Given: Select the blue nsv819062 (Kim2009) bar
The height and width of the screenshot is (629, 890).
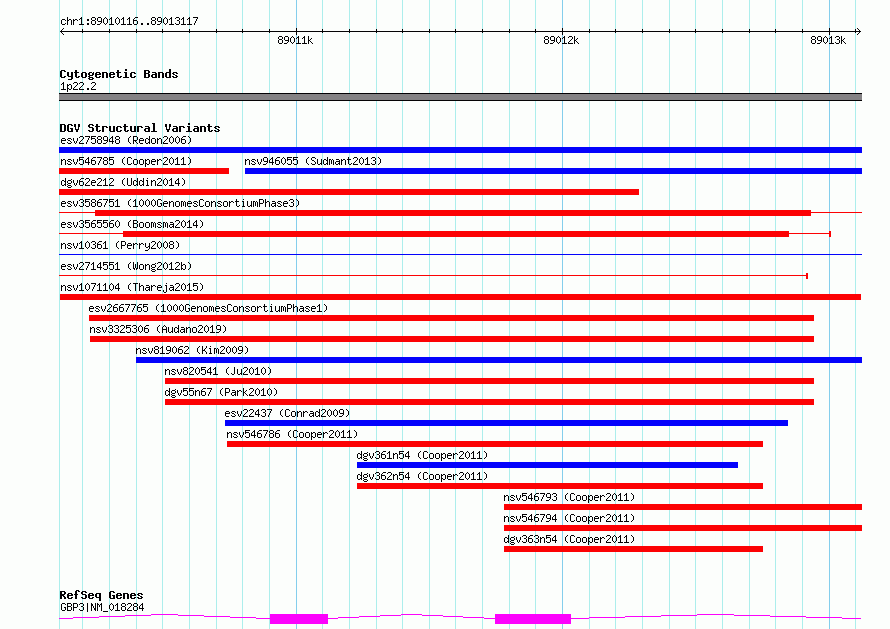Looking at the screenshot, I should point(499,360).
